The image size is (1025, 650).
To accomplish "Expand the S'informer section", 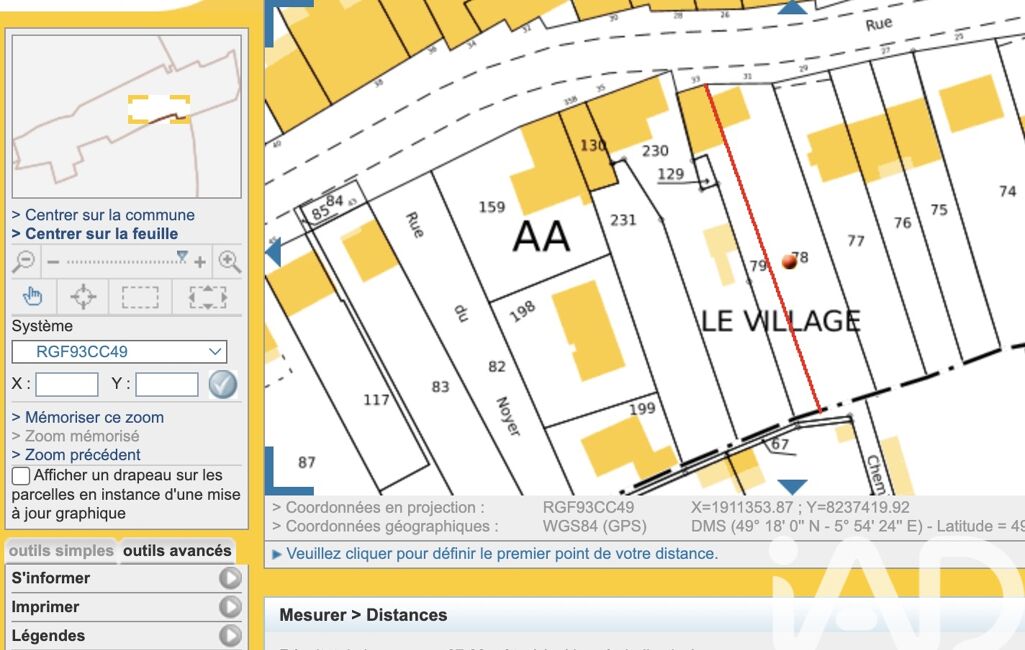I will coord(230,578).
